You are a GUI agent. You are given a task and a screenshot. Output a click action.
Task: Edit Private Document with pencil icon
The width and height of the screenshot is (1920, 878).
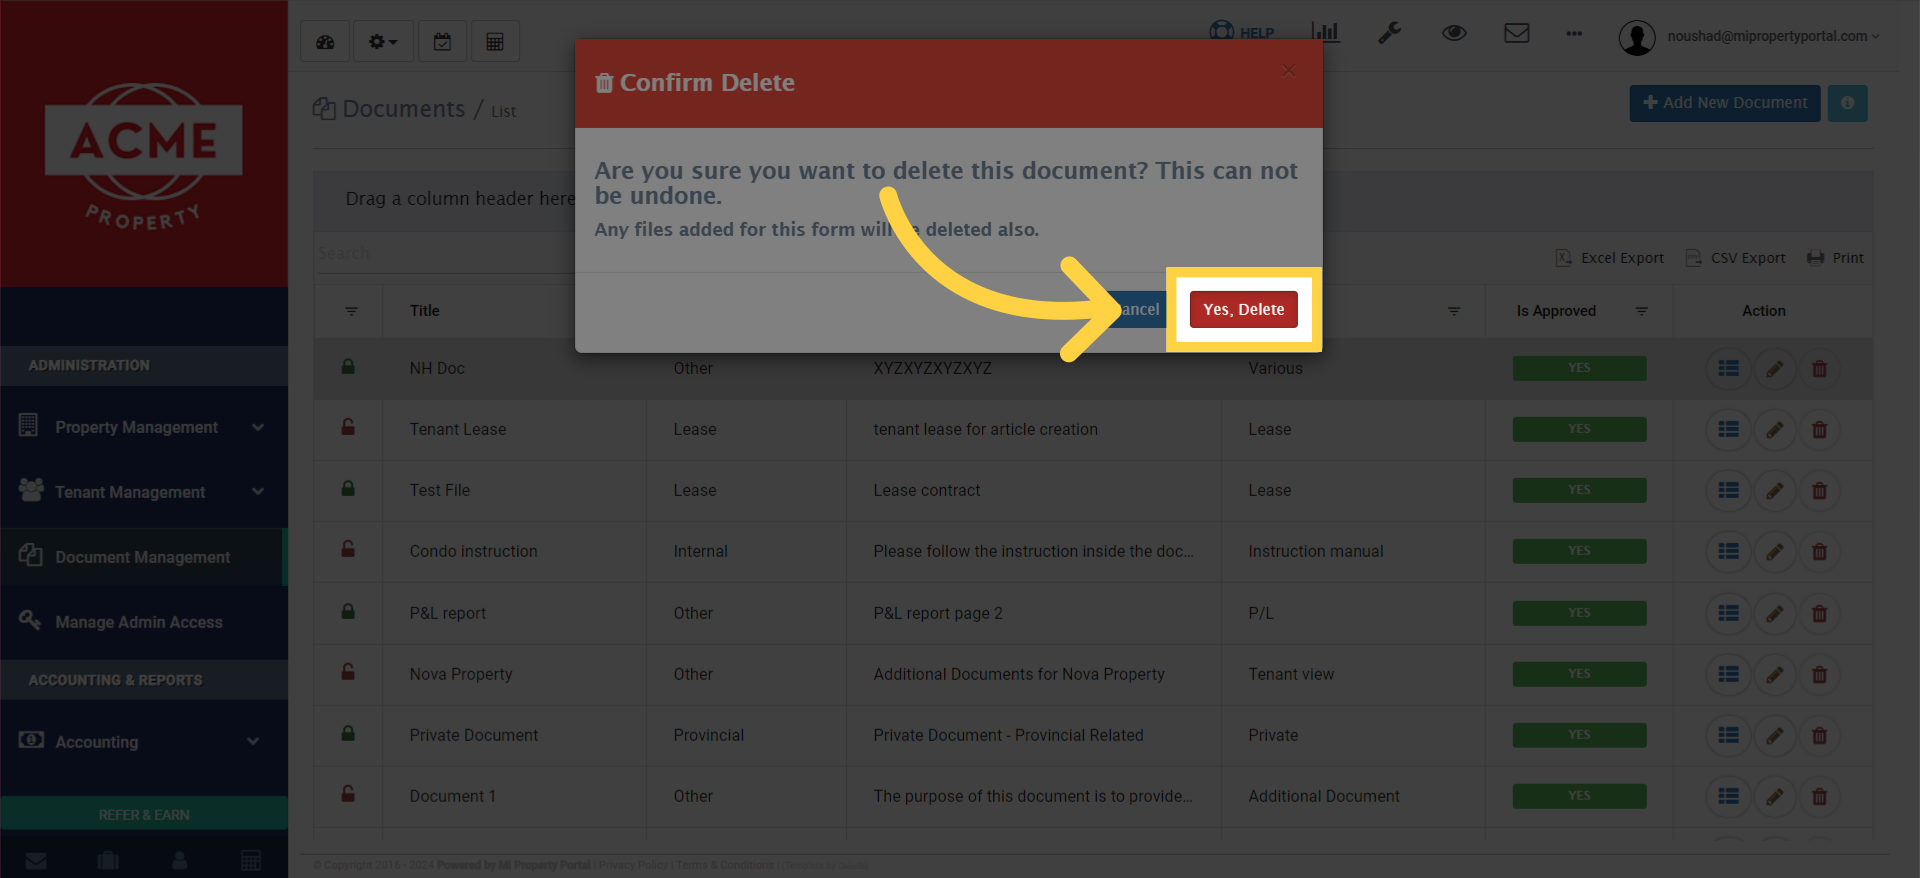click(1774, 736)
